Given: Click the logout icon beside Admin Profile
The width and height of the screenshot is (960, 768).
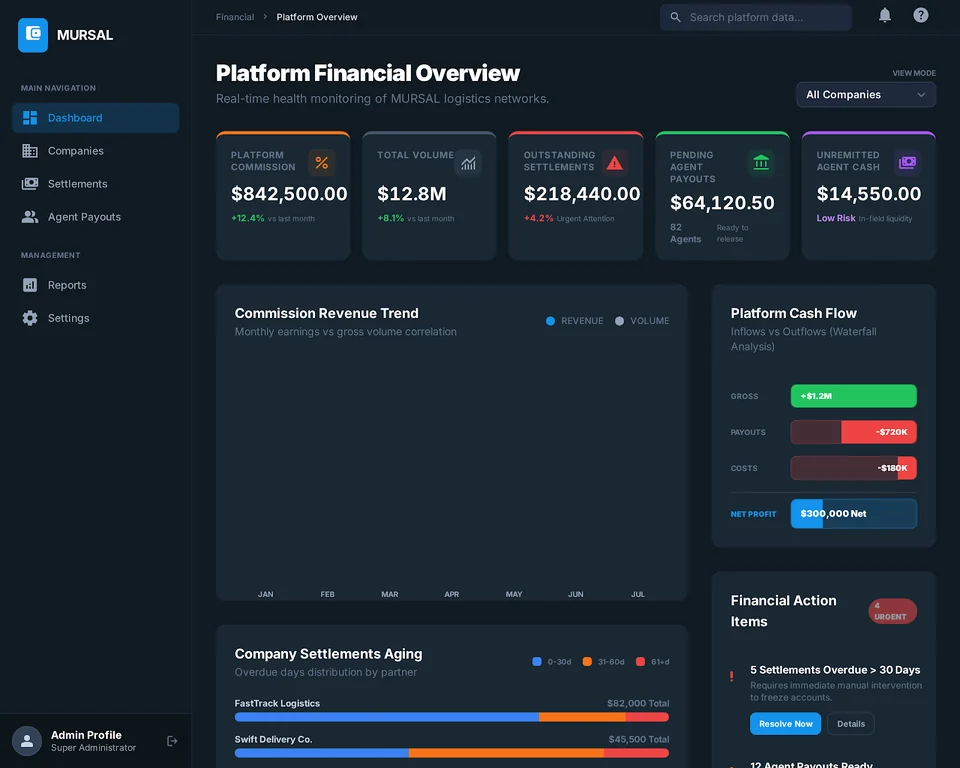Looking at the screenshot, I should [x=172, y=741].
